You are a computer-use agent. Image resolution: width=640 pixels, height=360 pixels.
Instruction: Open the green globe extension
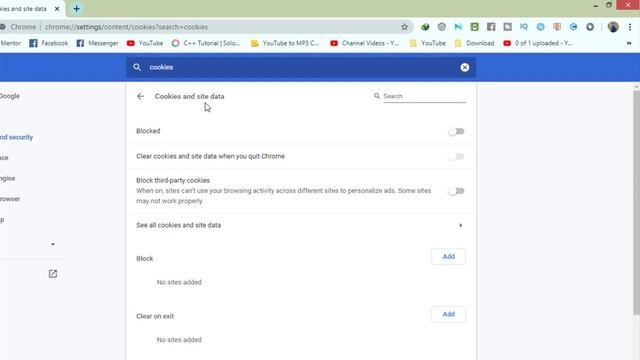(425, 27)
